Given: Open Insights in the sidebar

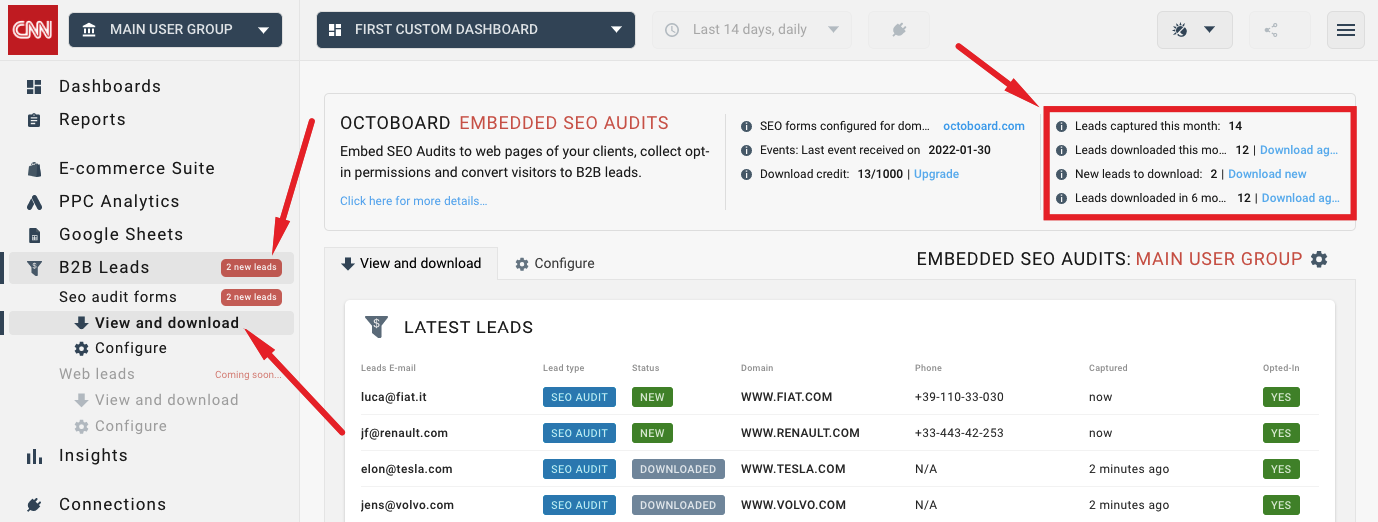Looking at the screenshot, I should click(93, 455).
